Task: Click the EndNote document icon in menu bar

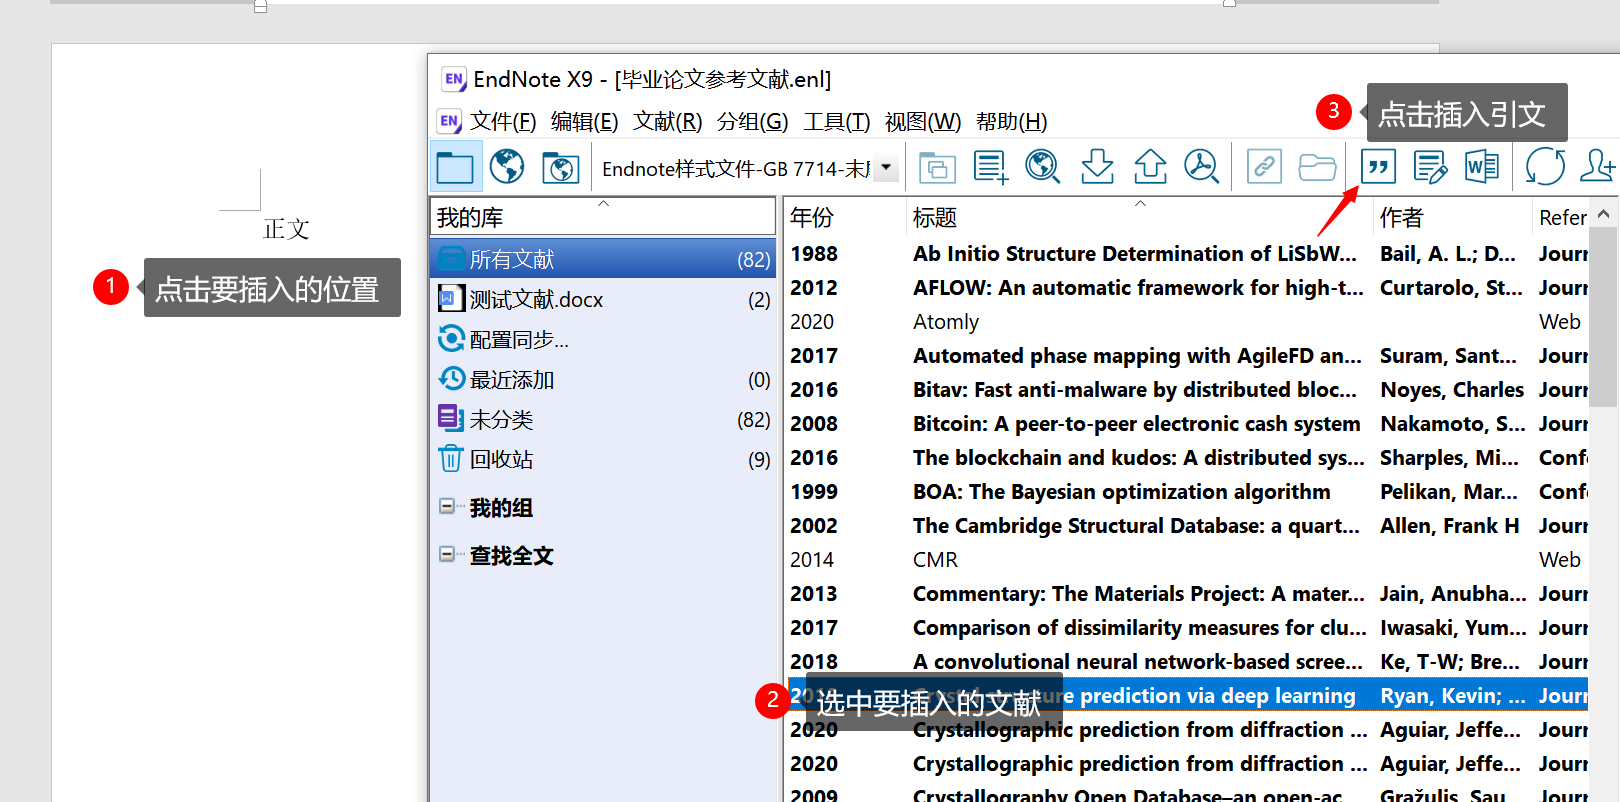Action: click(x=449, y=122)
